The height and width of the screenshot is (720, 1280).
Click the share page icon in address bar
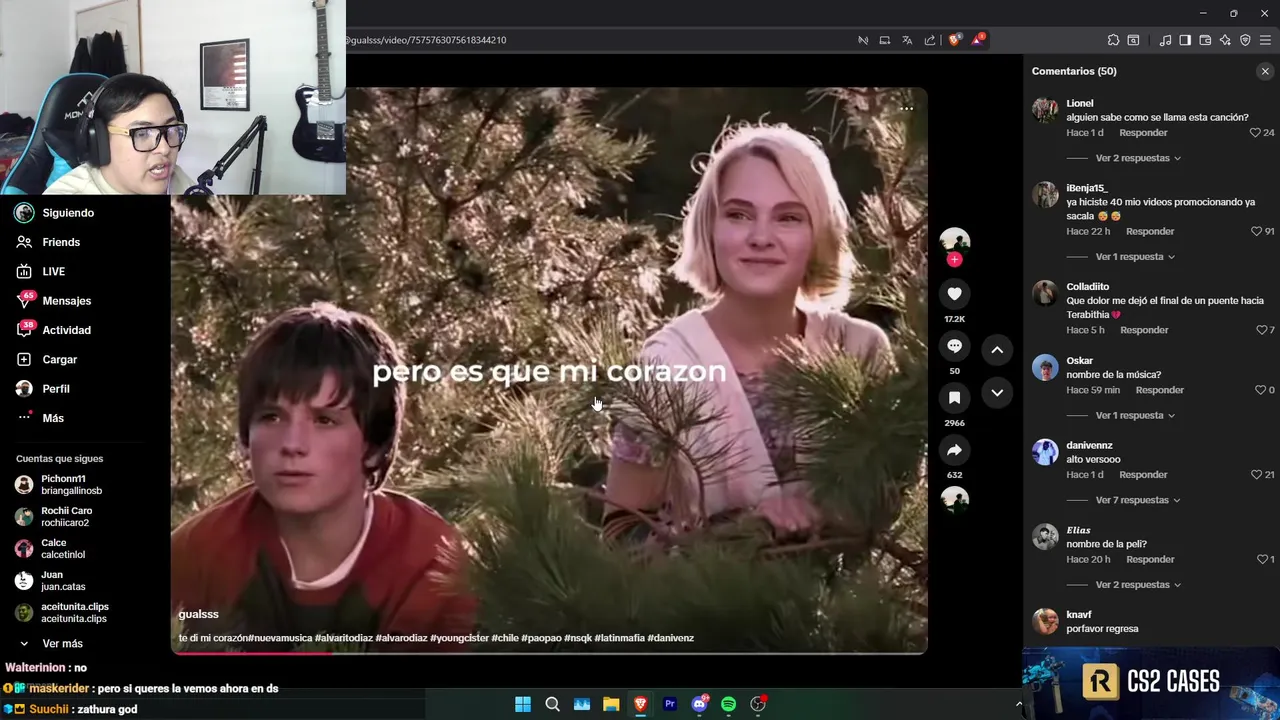930,40
